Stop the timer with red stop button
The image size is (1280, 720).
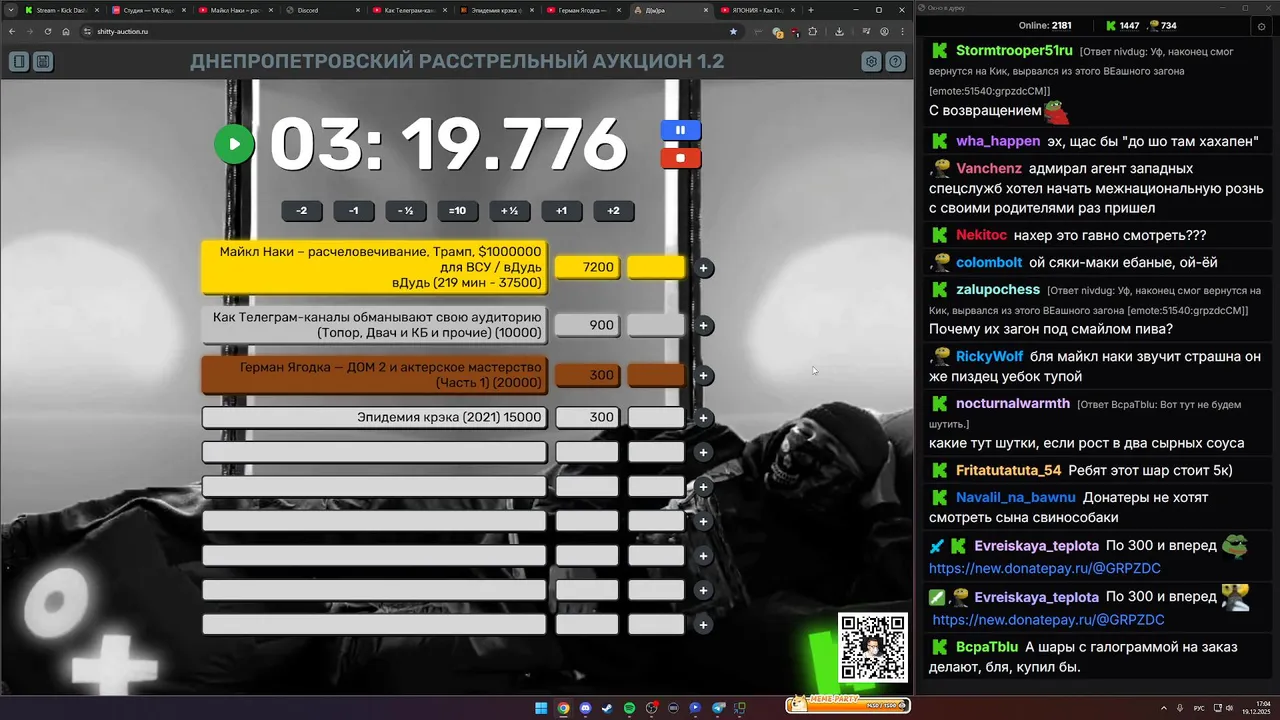tap(680, 158)
